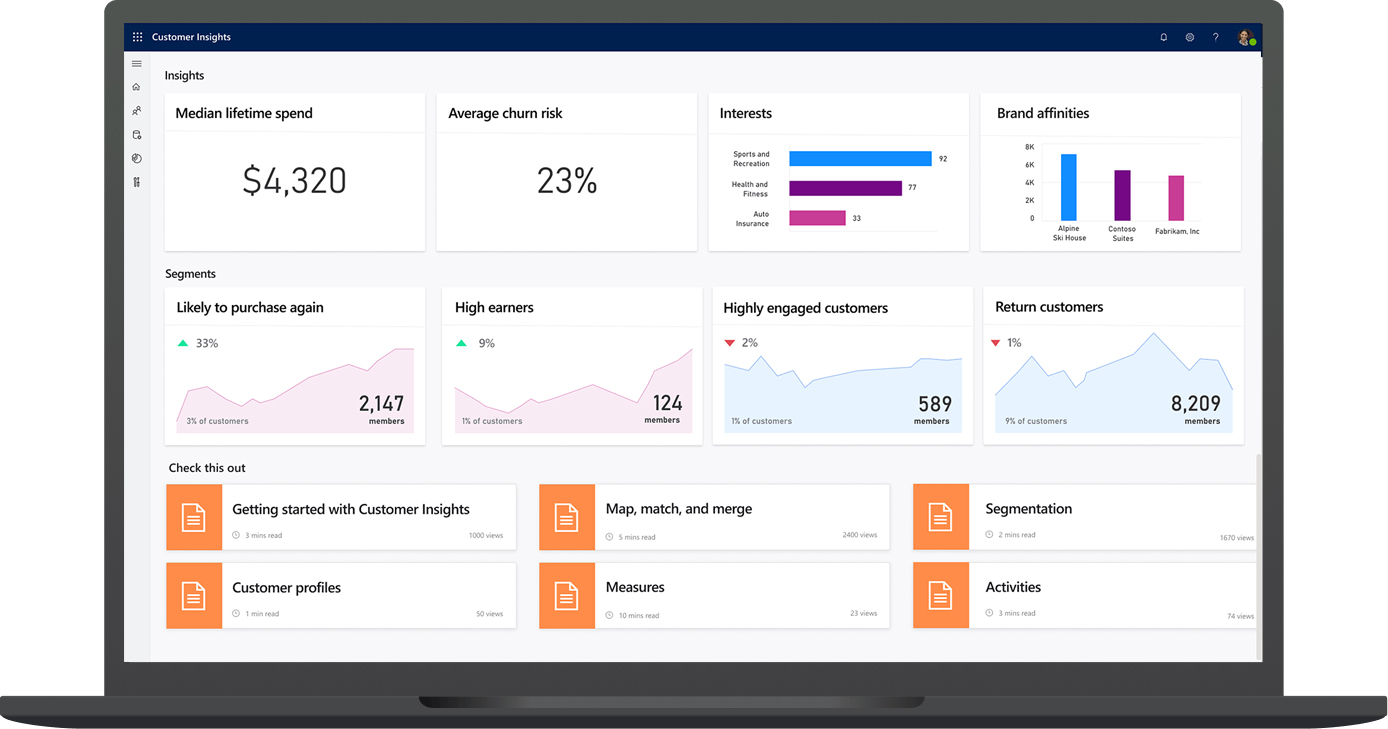Open the data database icon in sidebar
The image size is (1388, 729).
pyautogui.click(x=137, y=135)
